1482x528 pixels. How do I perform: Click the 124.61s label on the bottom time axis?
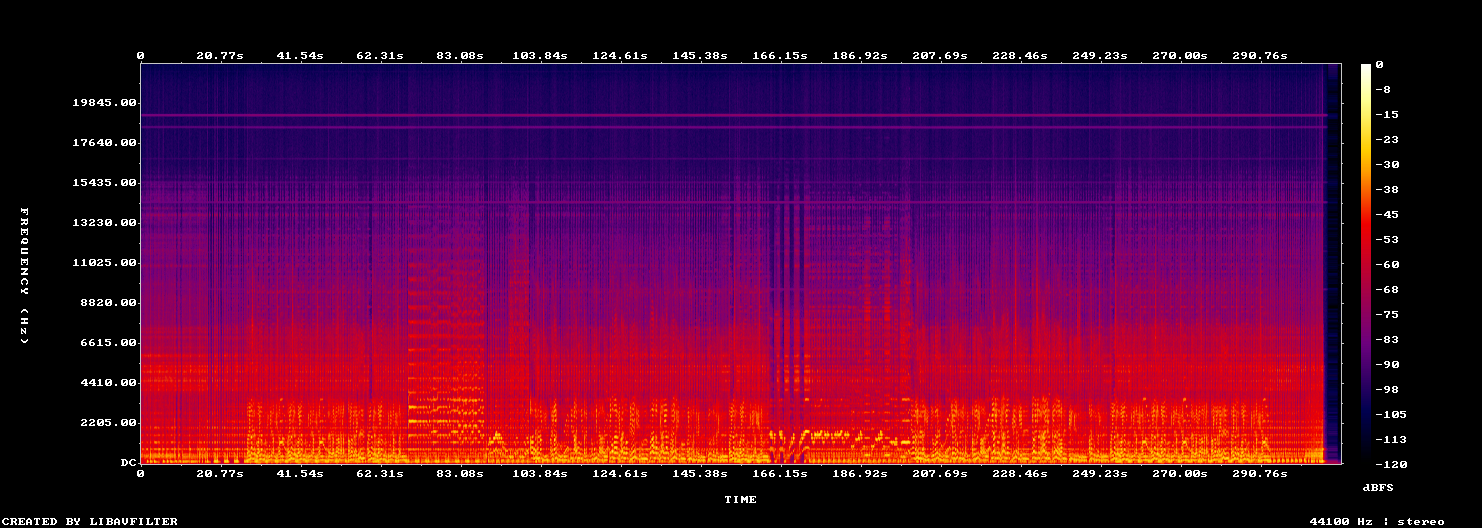(620, 474)
